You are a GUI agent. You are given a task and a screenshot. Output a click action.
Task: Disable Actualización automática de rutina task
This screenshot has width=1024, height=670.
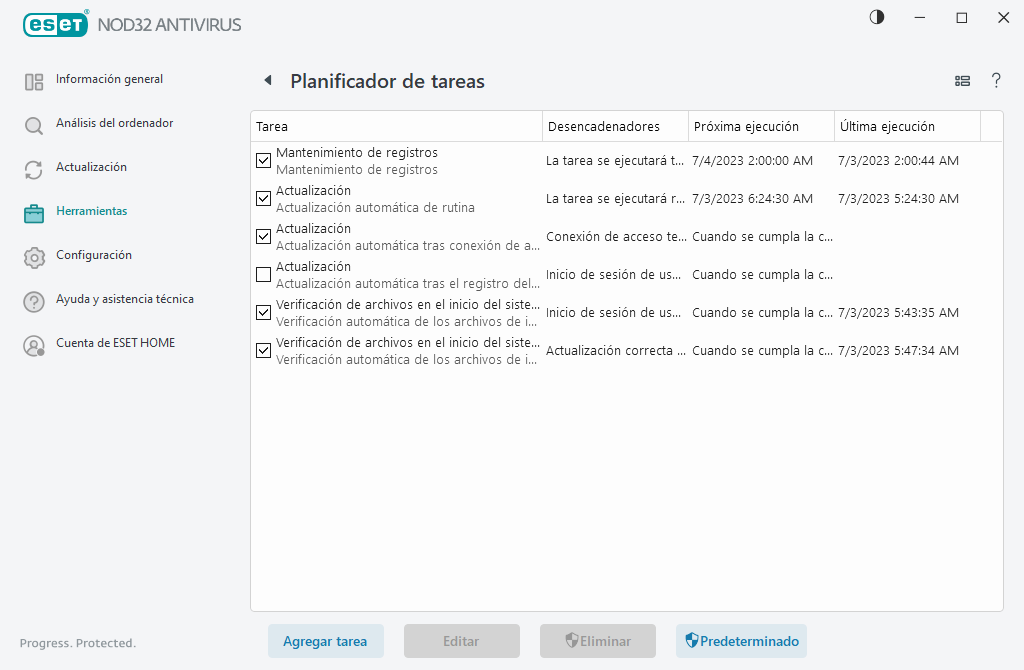point(263,198)
